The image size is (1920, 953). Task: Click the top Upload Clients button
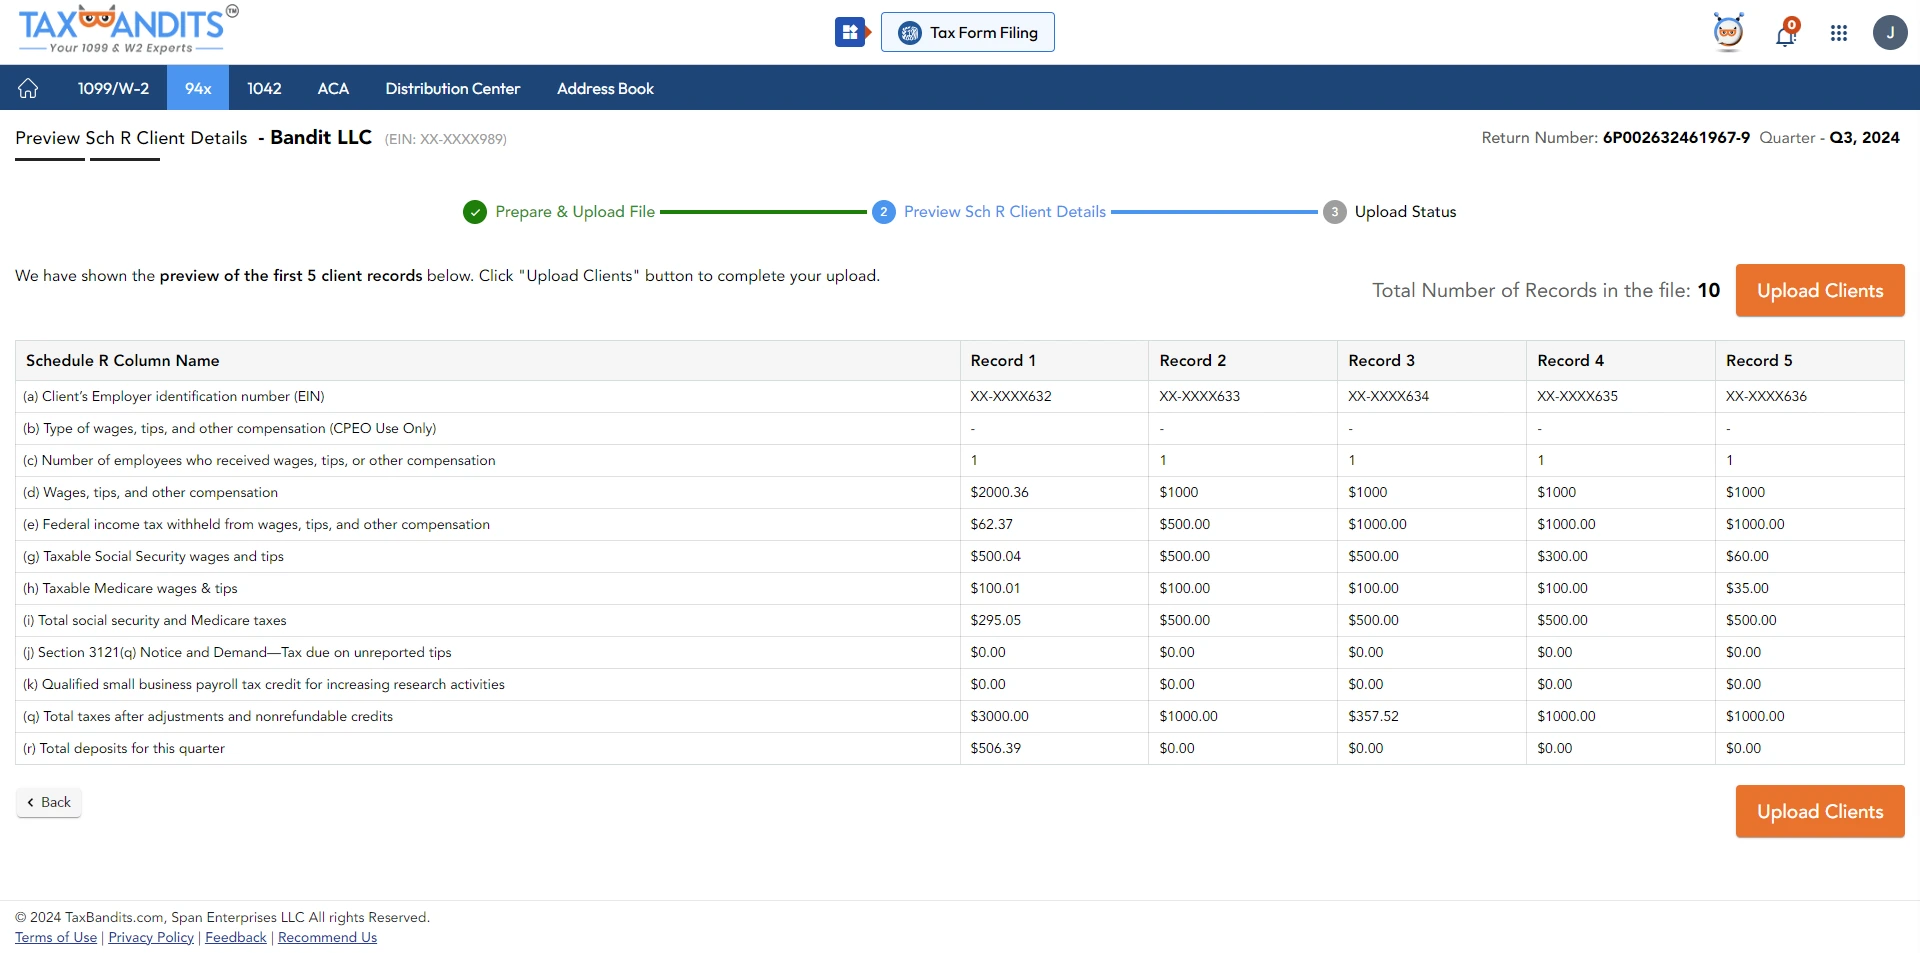tap(1820, 290)
